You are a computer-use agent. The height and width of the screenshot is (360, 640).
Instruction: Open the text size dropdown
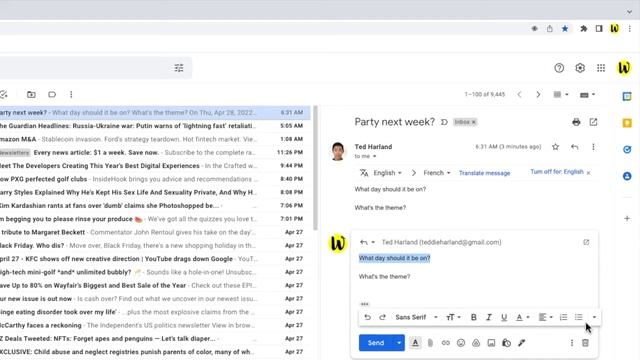pyautogui.click(x=453, y=317)
